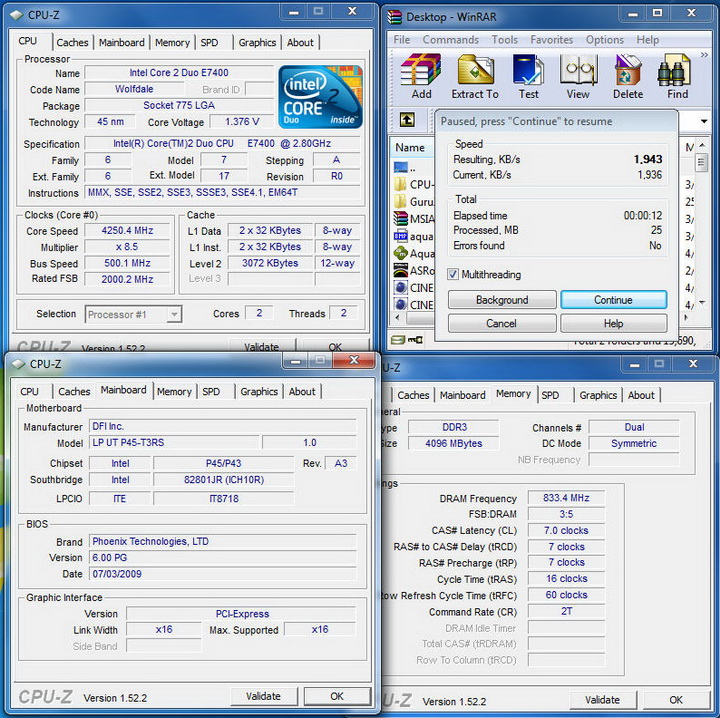Switch to Graphics tab in top CPU-Z
The height and width of the screenshot is (718, 720).
tap(257, 43)
